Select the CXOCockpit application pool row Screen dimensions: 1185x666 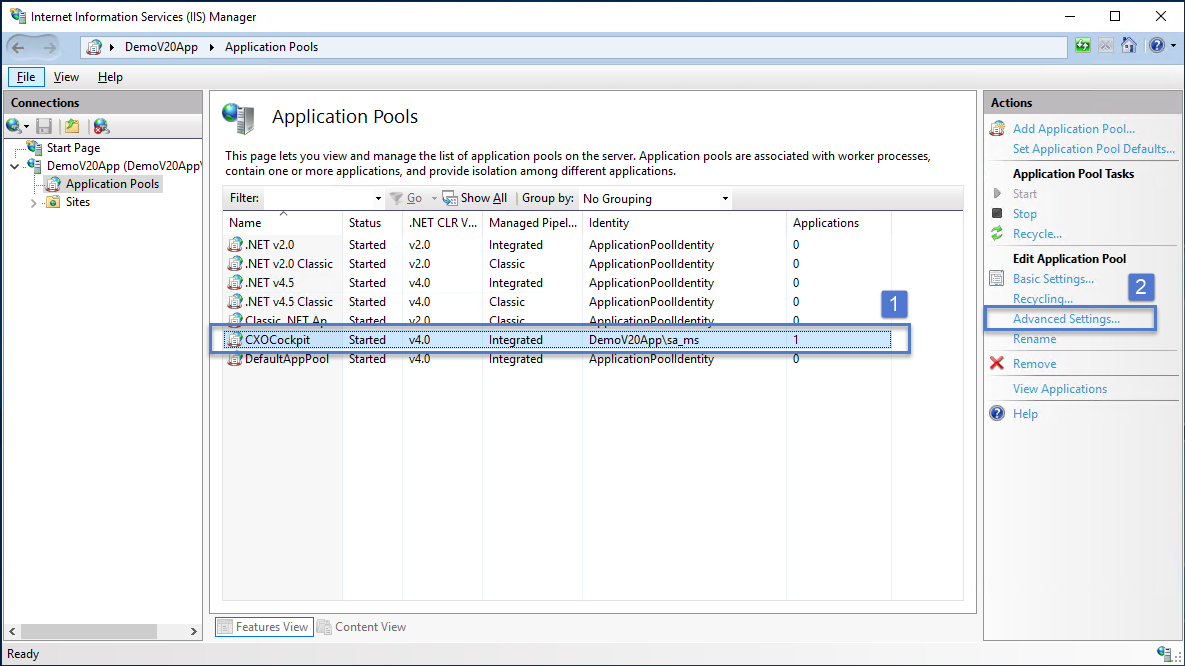[558, 340]
